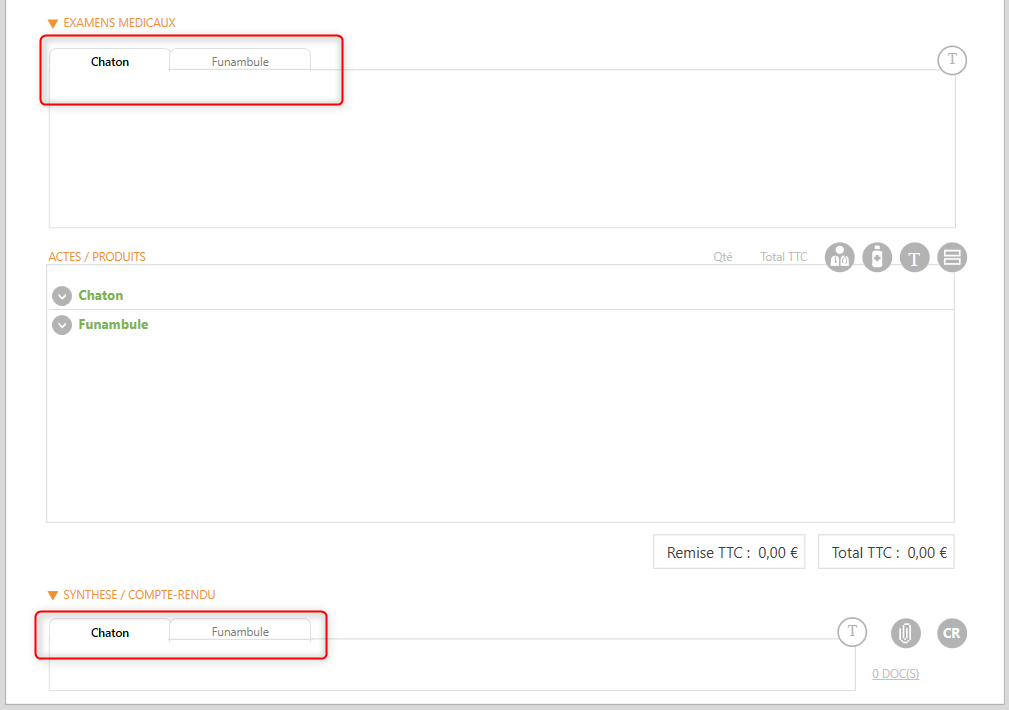Expand the Funambule row chevron in Actes / Produits
The image size is (1009, 710).
click(62, 325)
